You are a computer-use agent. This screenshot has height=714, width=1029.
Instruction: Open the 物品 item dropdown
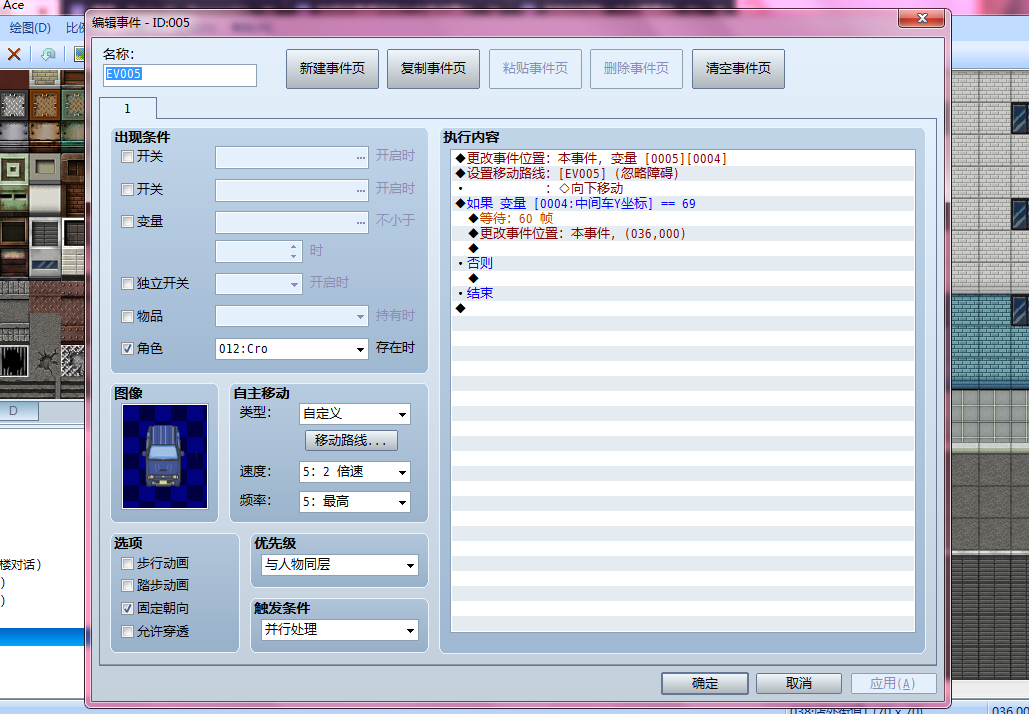(x=291, y=316)
